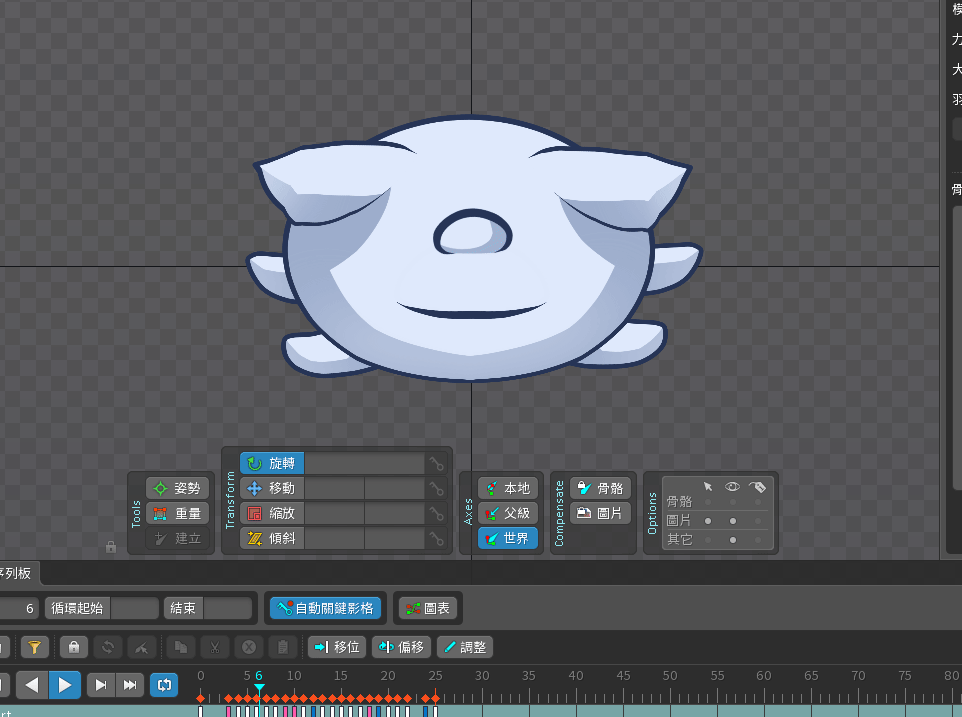Click the keyframe diamond at frame 25
The image size is (962, 717).
pyautogui.click(x=435, y=699)
